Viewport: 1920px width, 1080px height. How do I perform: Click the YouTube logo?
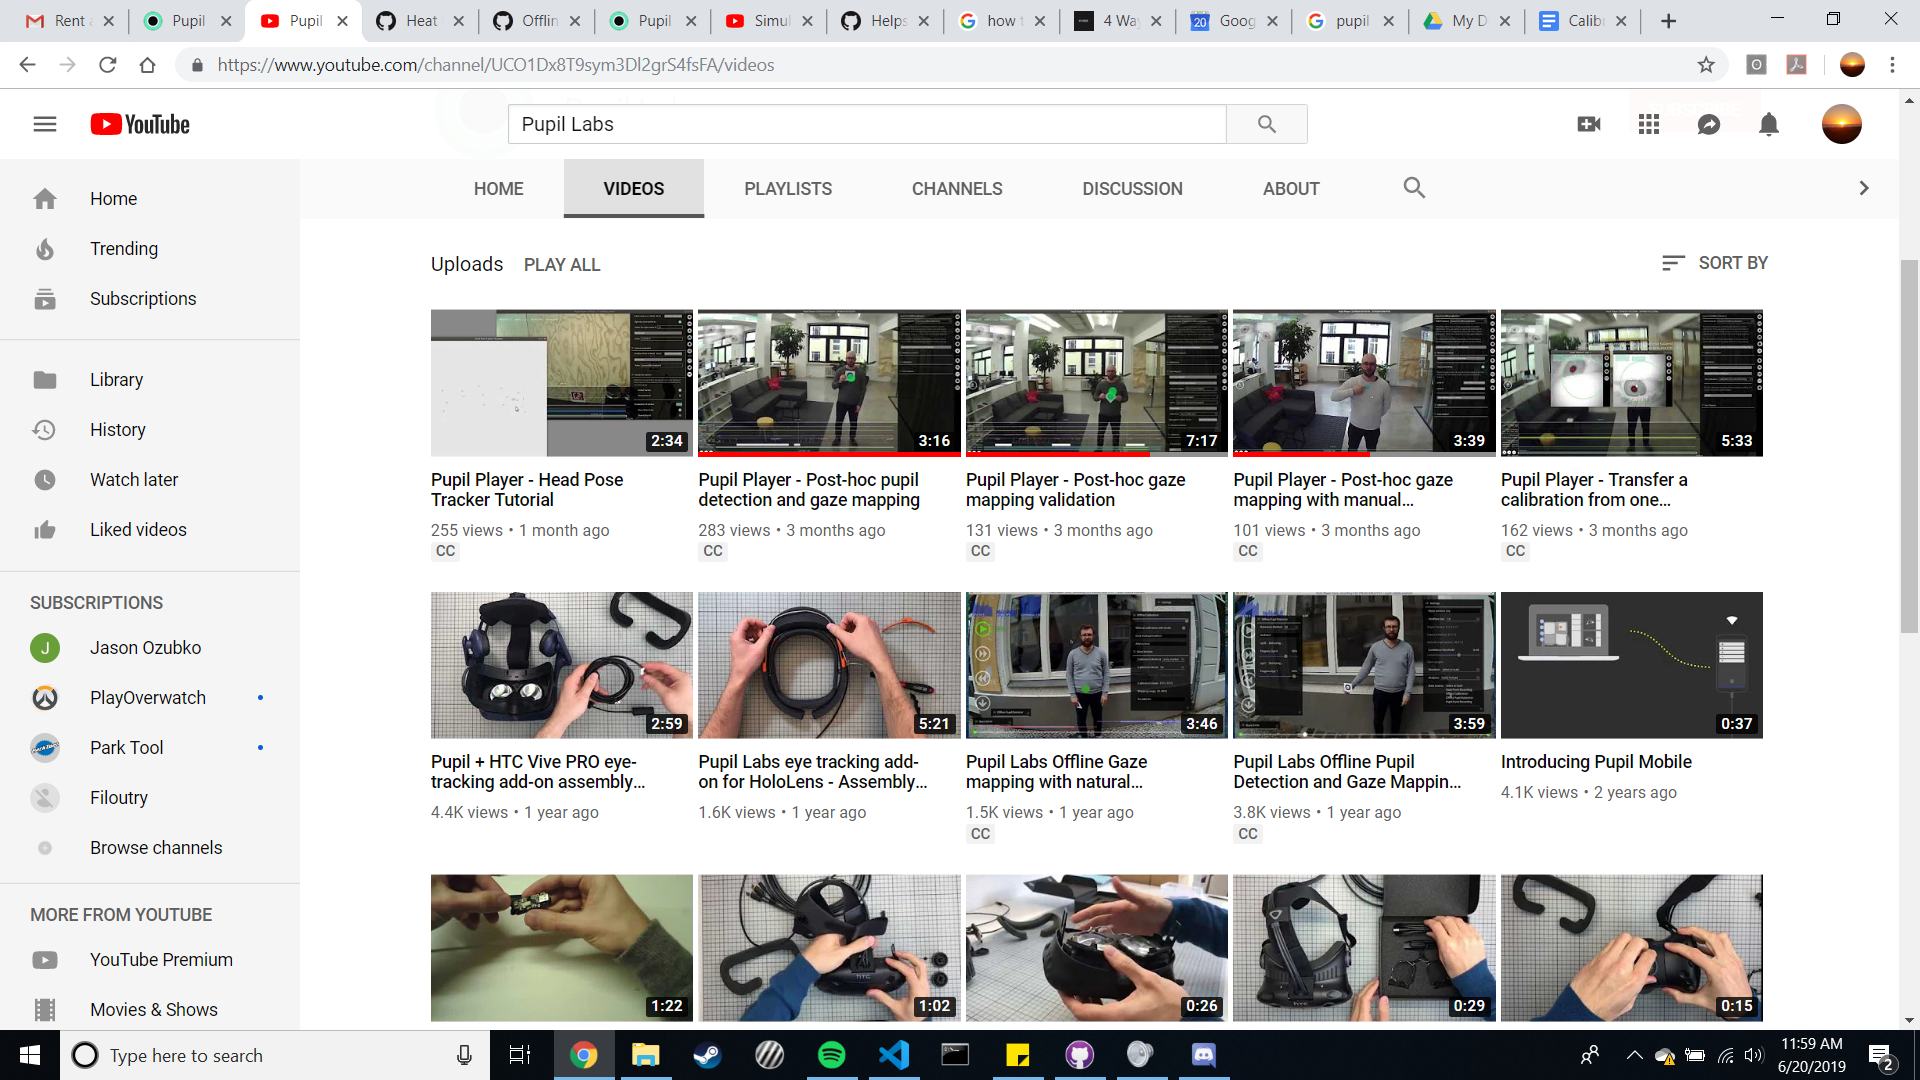click(x=140, y=124)
